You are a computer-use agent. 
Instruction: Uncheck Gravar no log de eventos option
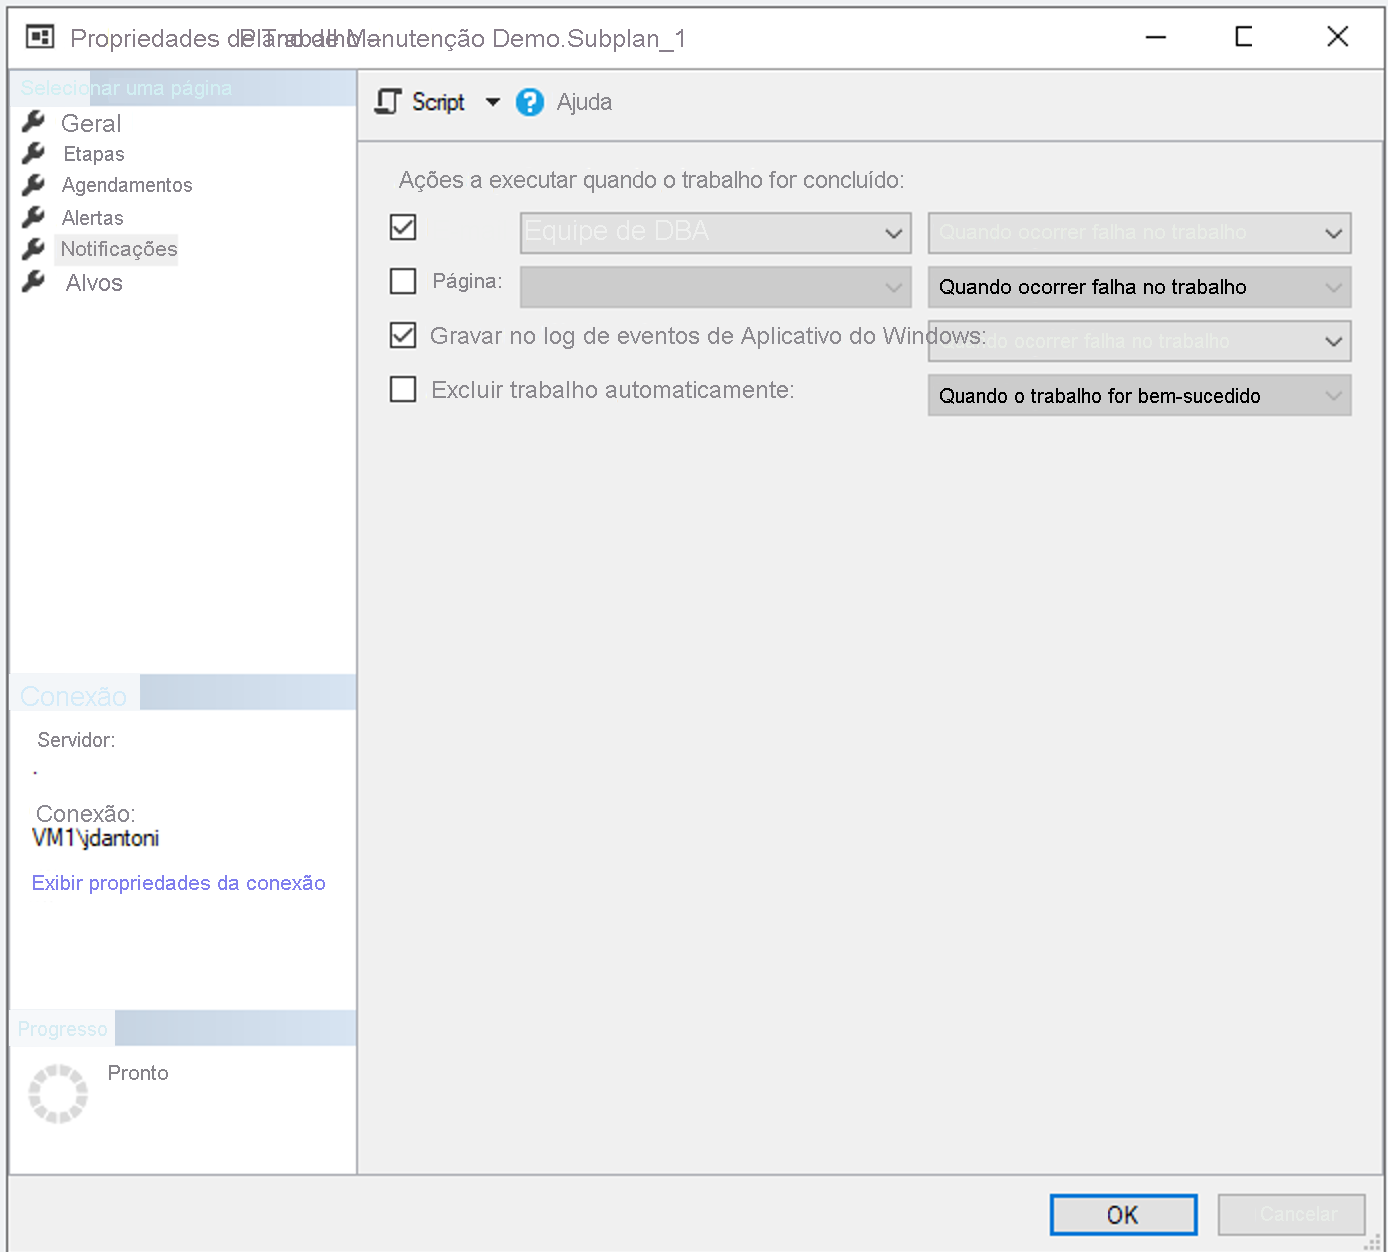pyautogui.click(x=403, y=335)
